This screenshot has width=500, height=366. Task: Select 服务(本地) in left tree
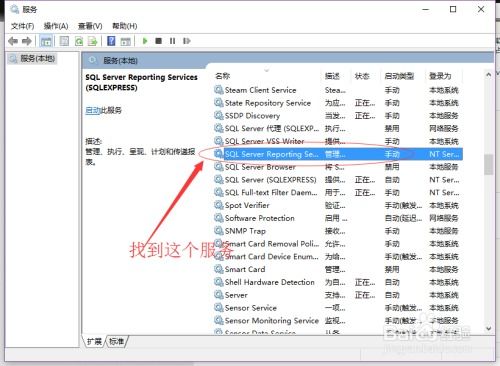tap(33, 59)
